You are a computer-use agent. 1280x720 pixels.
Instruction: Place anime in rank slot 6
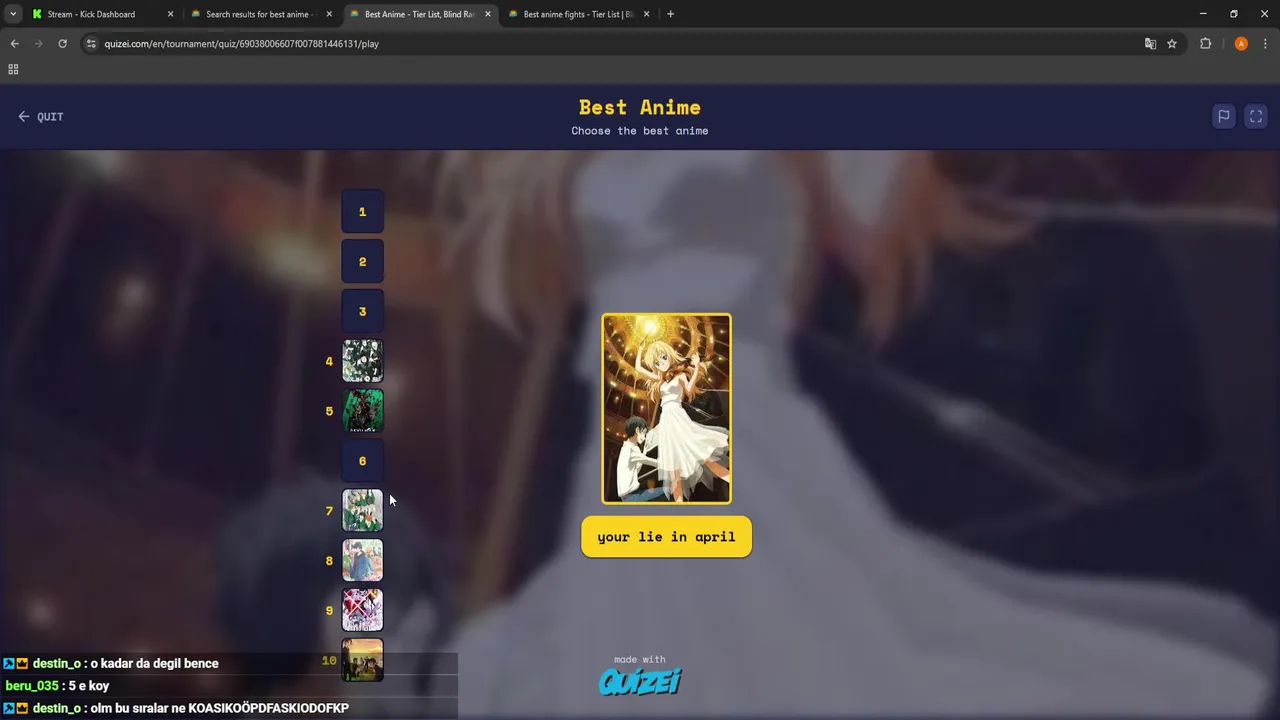click(363, 461)
